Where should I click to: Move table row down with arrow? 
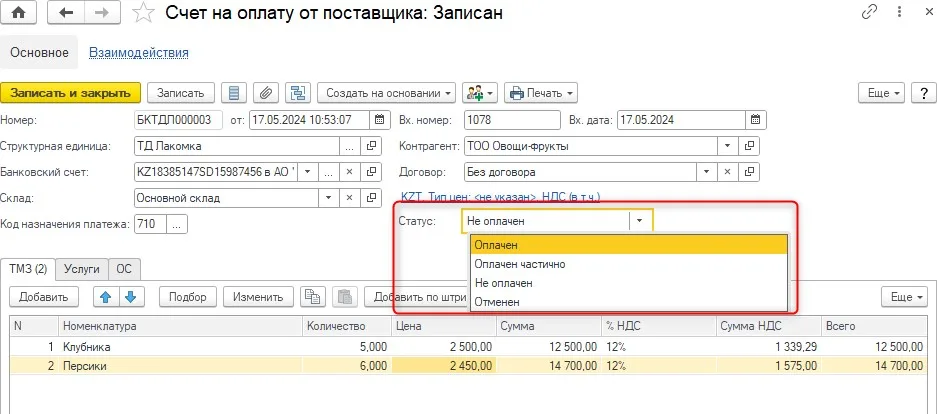pyautogui.click(x=132, y=296)
